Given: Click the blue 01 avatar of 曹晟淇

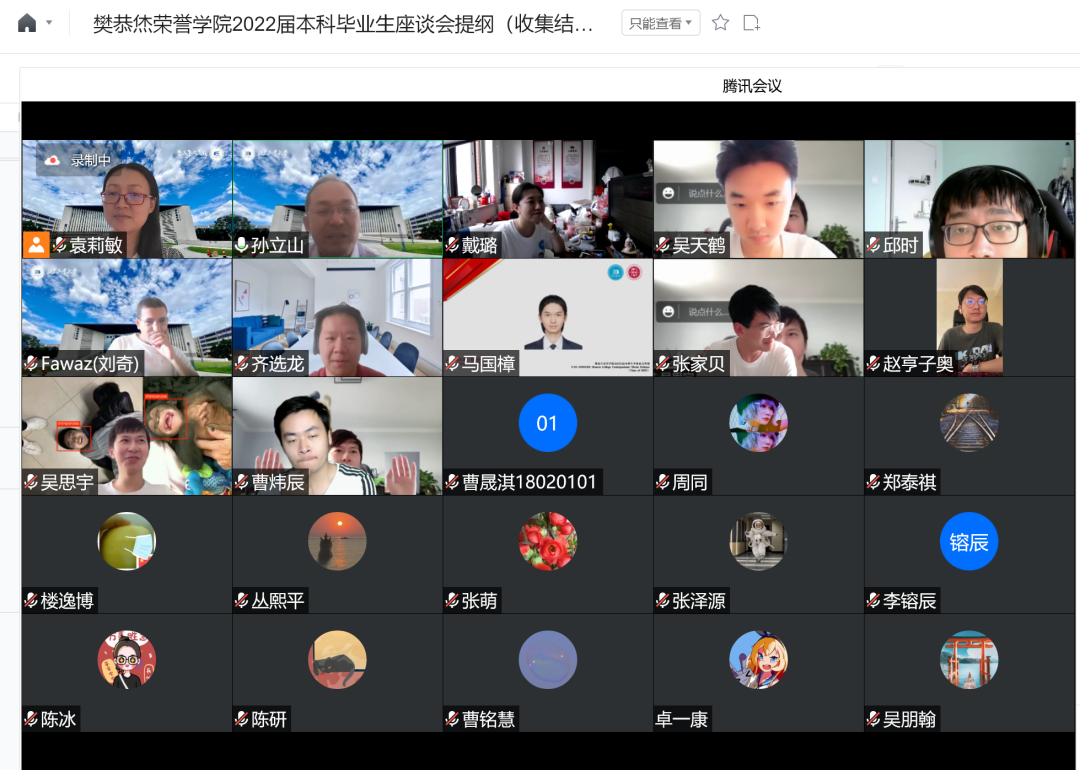Looking at the screenshot, I should 547,423.
